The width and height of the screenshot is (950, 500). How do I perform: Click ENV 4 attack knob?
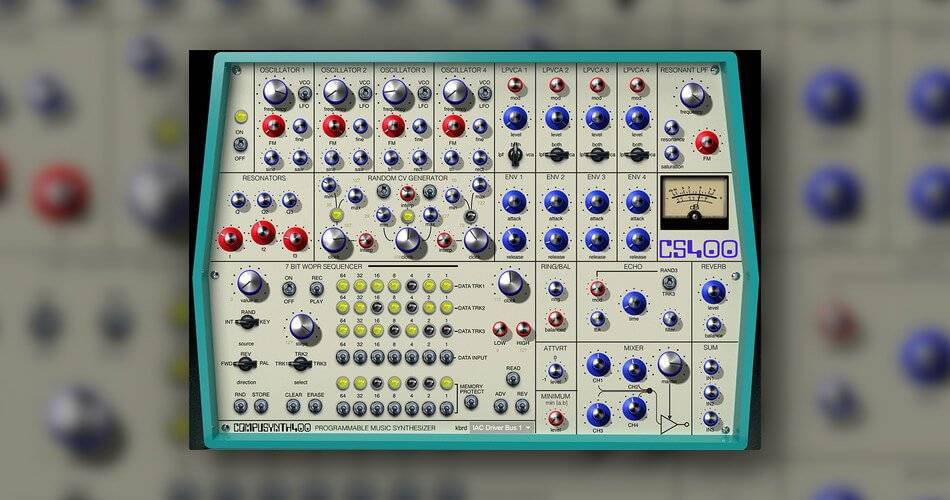(x=637, y=202)
